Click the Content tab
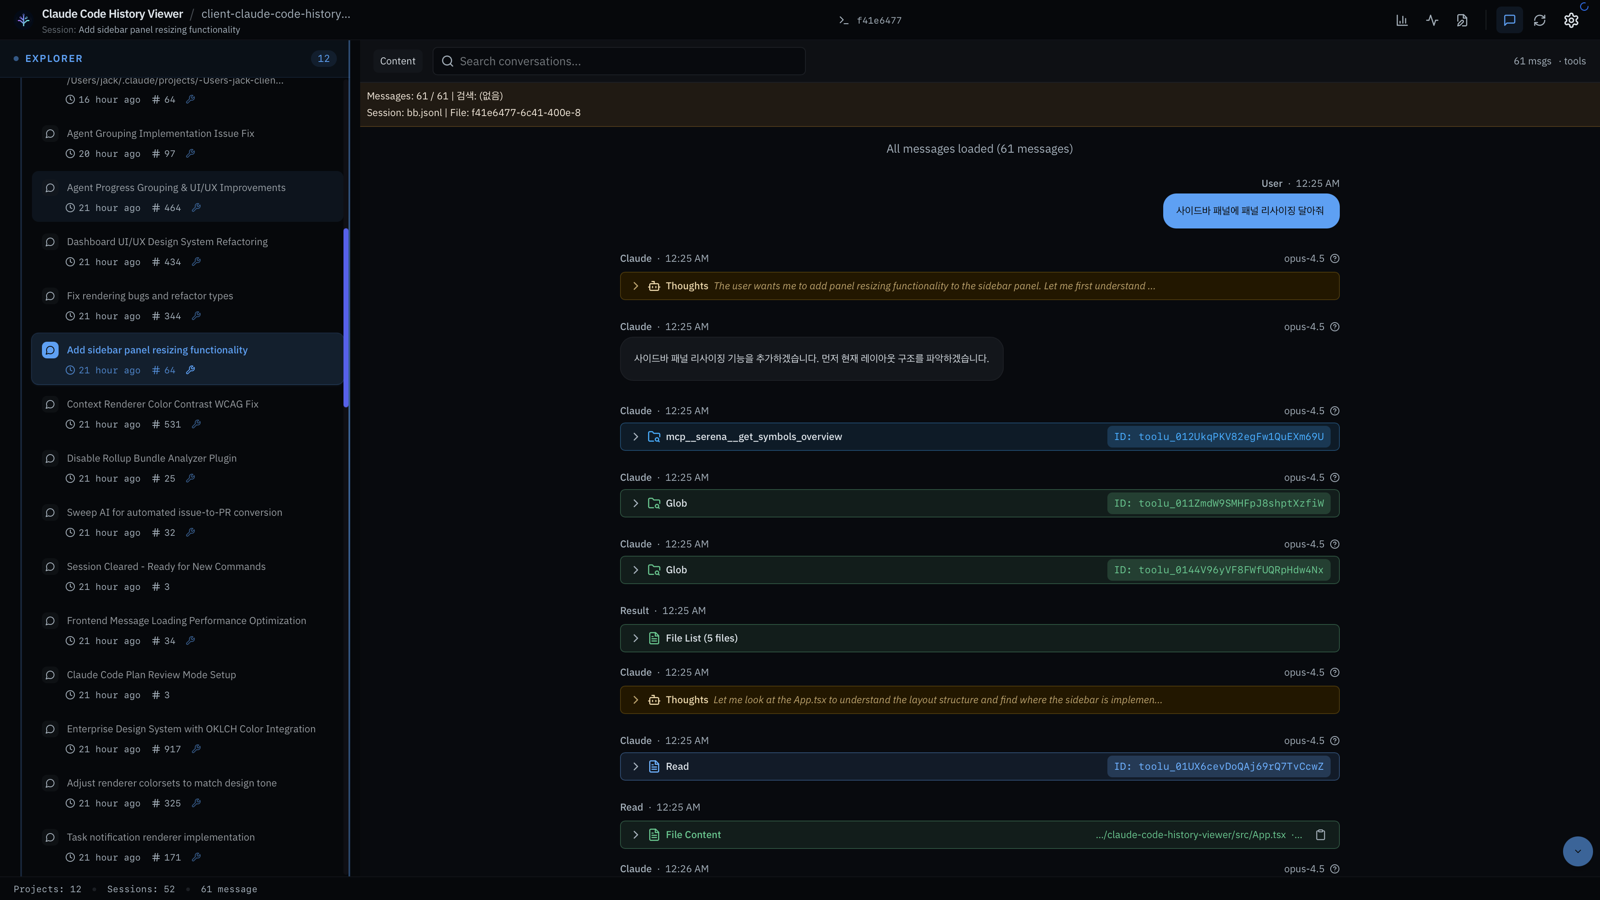The image size is (1600, 900). pos(398,61)
